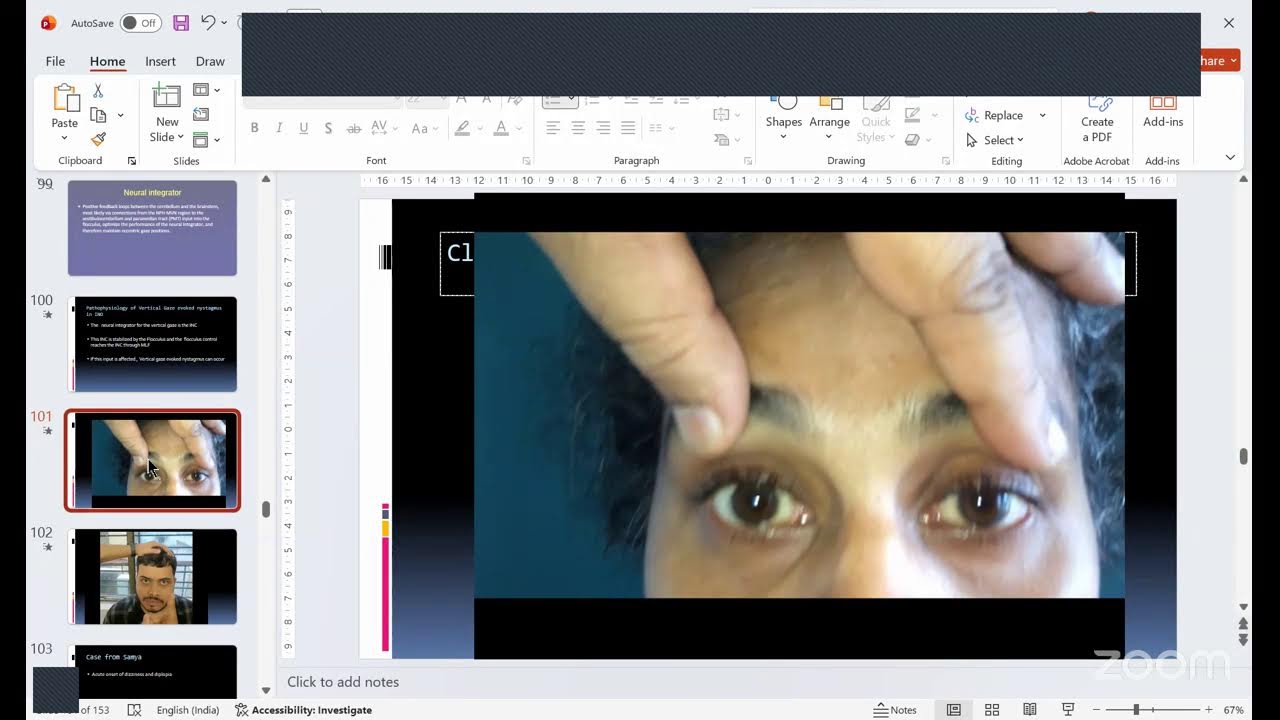1280x720 pixels.
Task: Click the Paste clipboard icon
Action: point(65,99)
